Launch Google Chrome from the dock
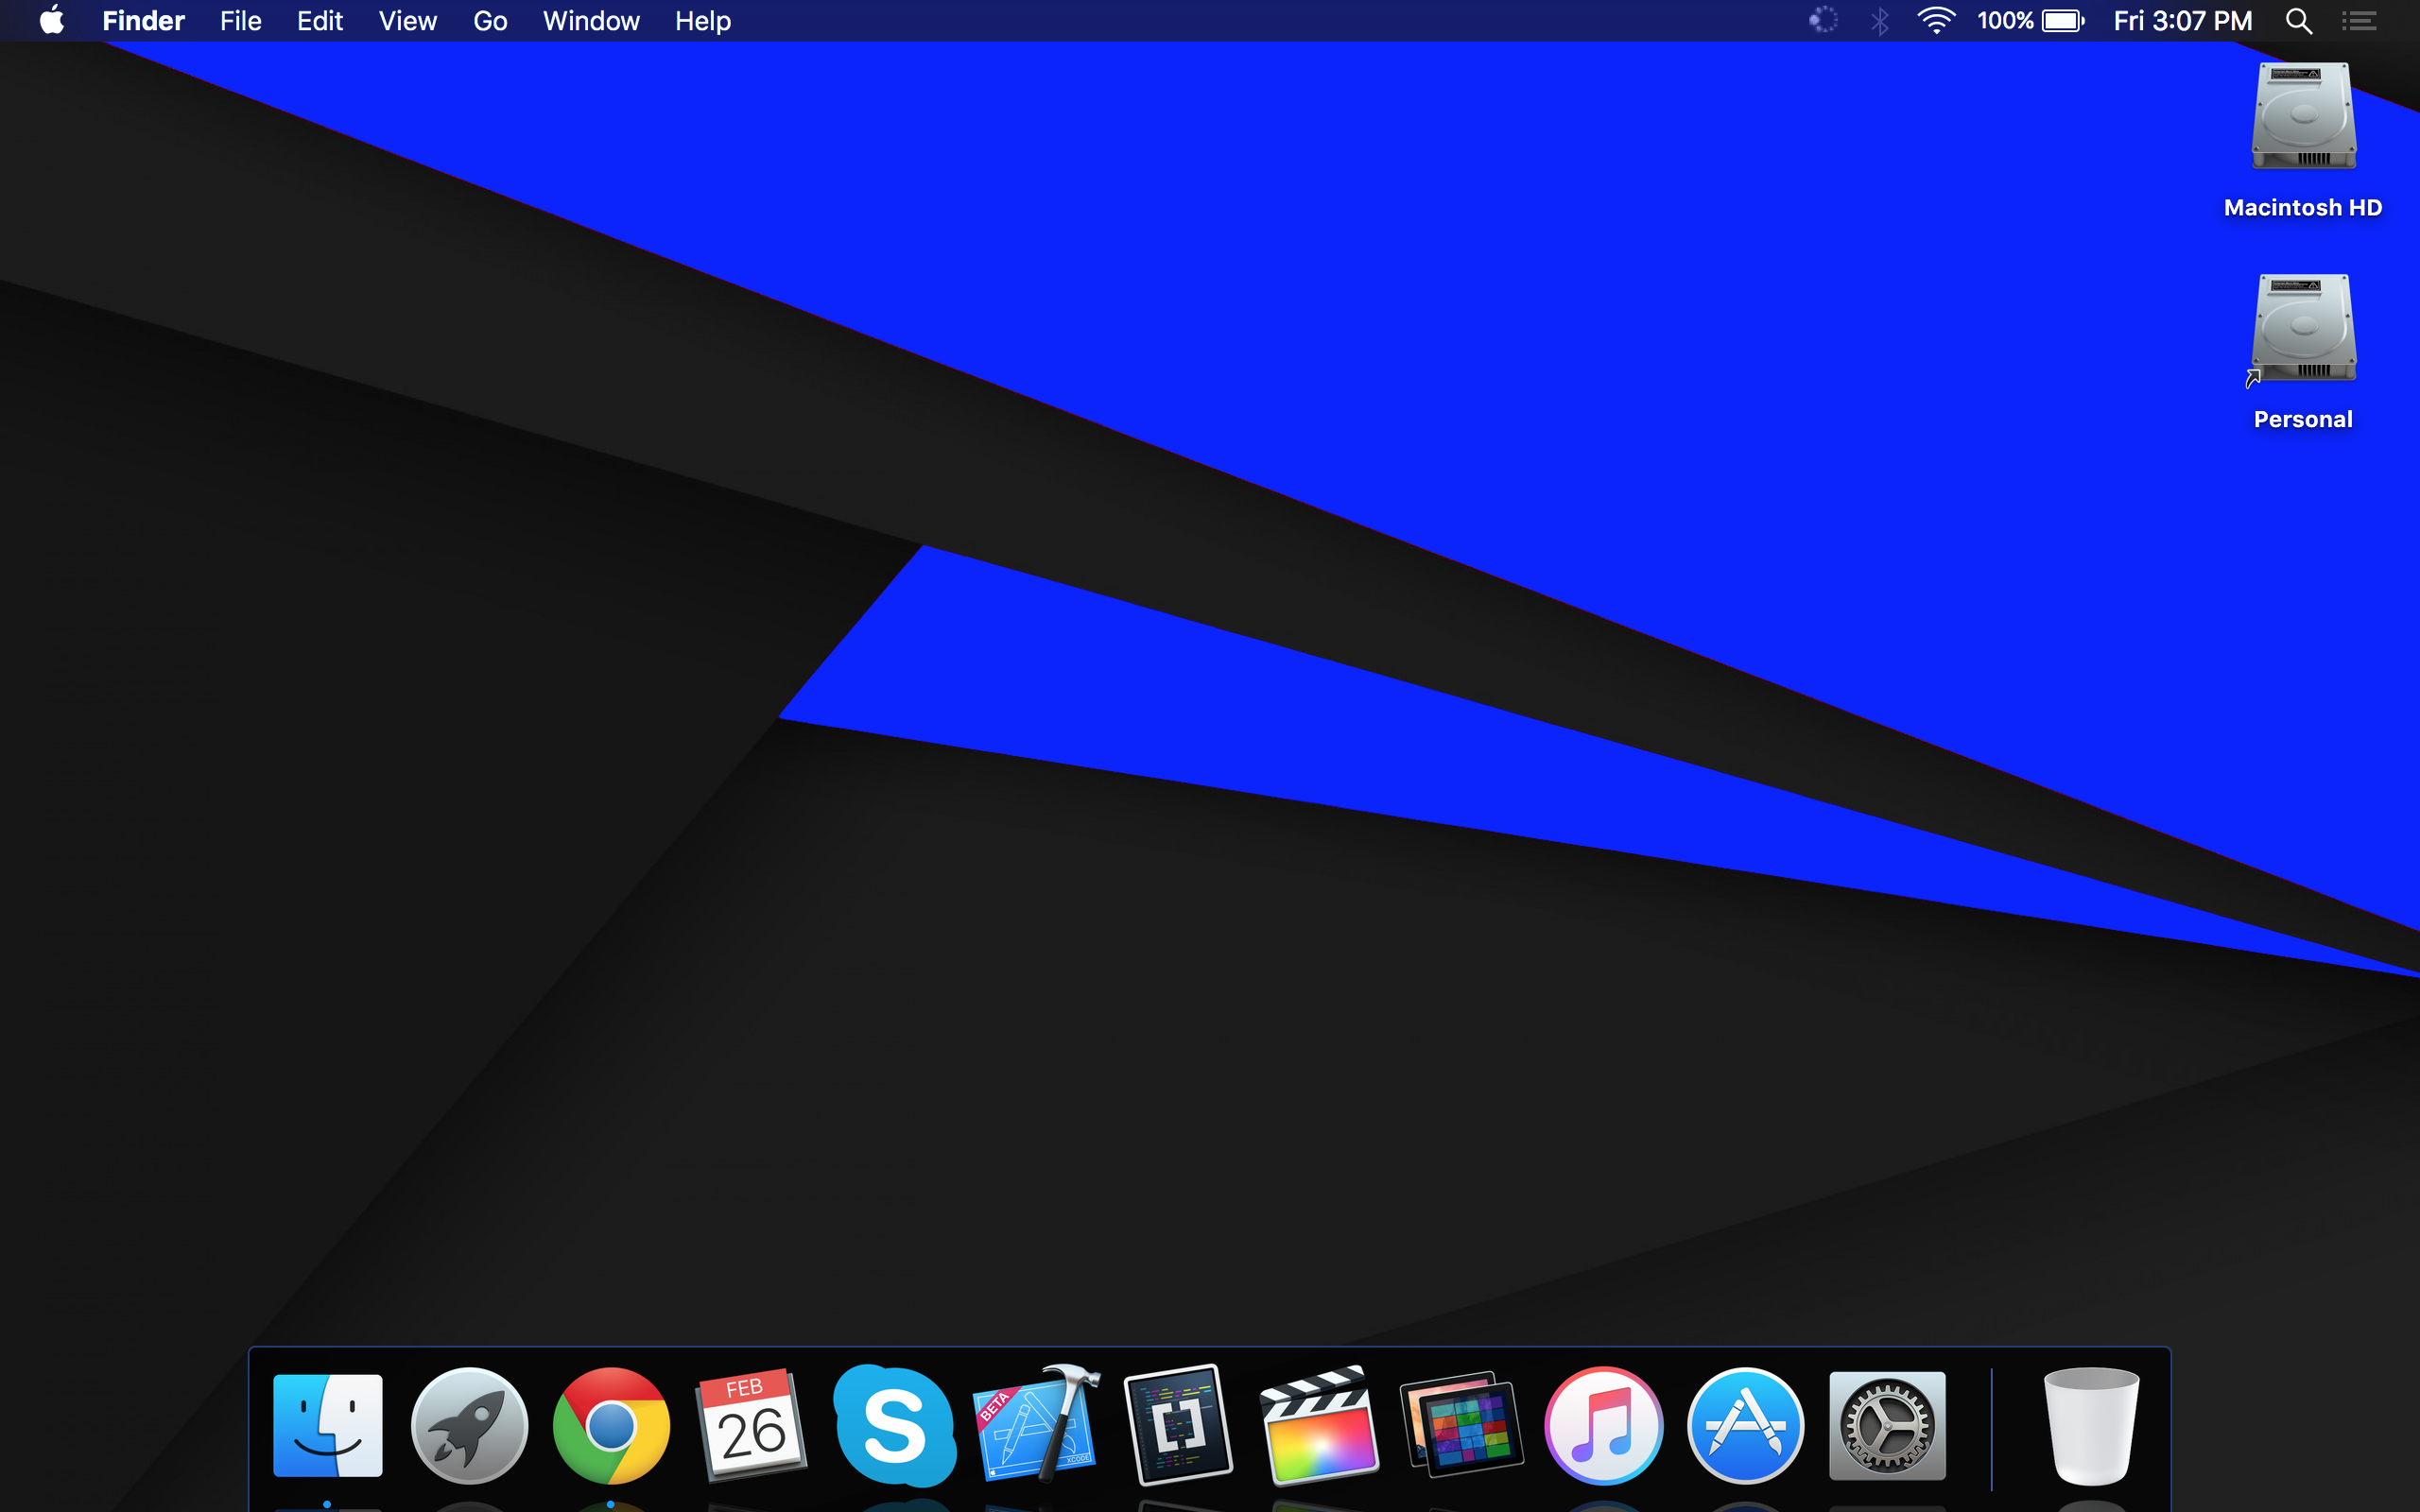Image resolution: width=2420 pixels, height=1512 pixels. [611, 1425]
